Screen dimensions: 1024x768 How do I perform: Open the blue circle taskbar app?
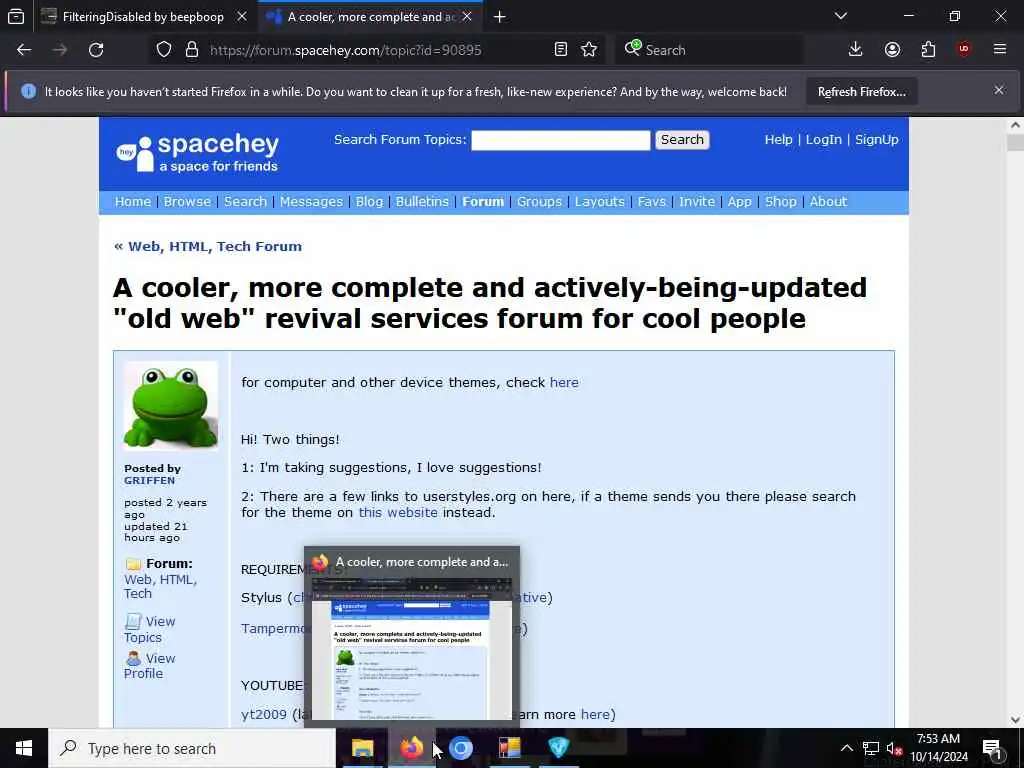460,748
